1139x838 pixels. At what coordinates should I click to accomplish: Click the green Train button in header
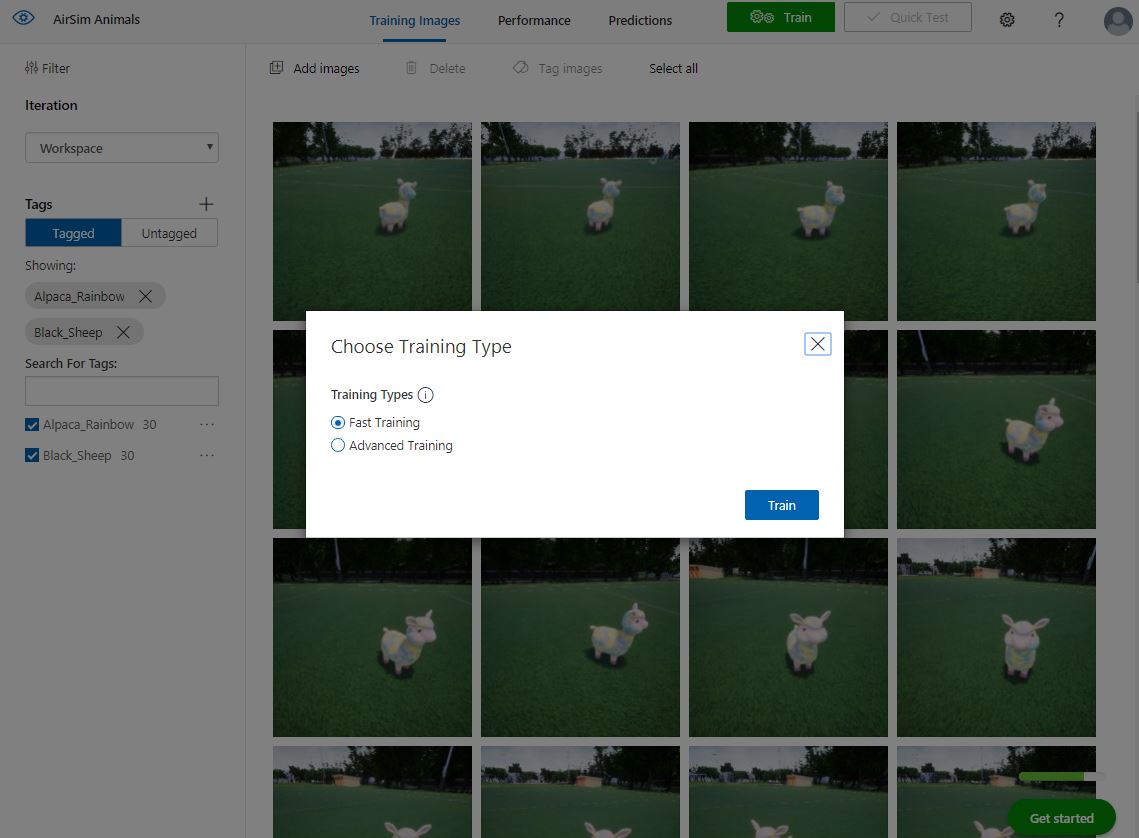pos(781,17)
